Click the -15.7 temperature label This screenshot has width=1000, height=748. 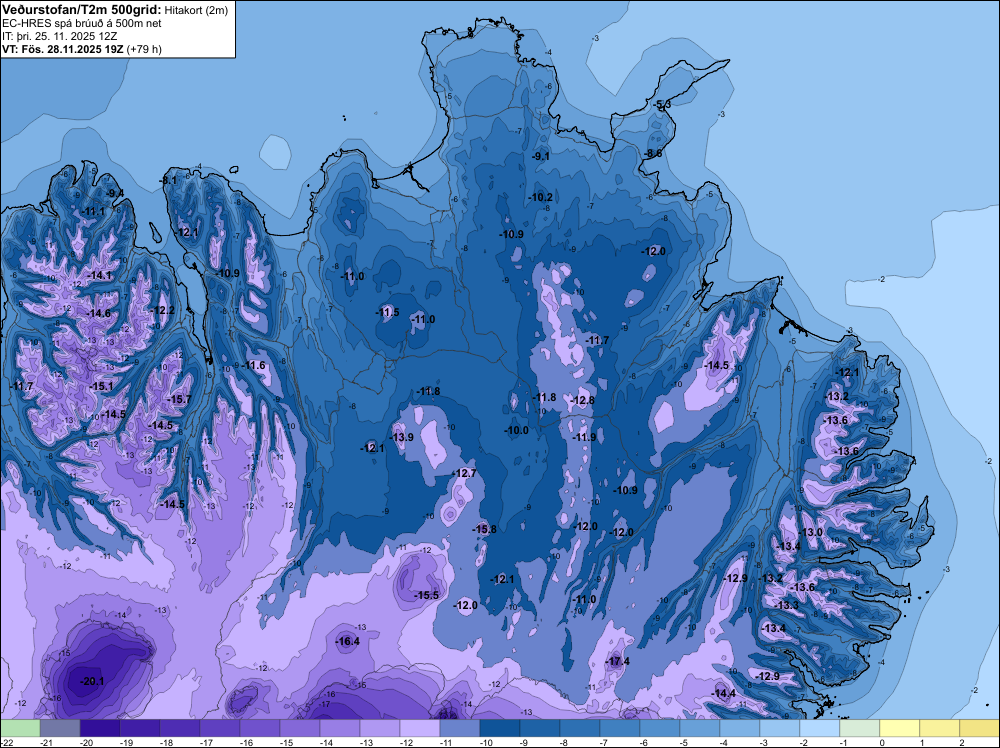pyautogui.click(x=179, y=399)
